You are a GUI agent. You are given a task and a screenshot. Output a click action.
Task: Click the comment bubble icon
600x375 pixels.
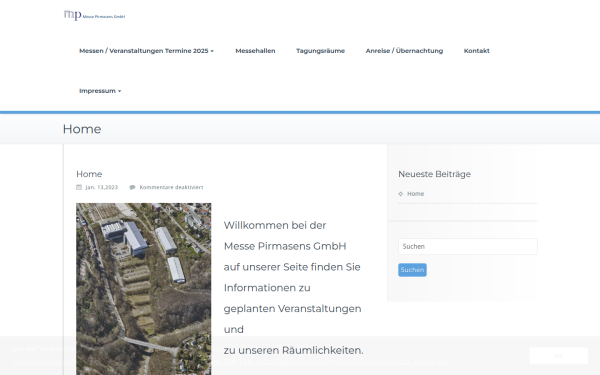point(132,187)
